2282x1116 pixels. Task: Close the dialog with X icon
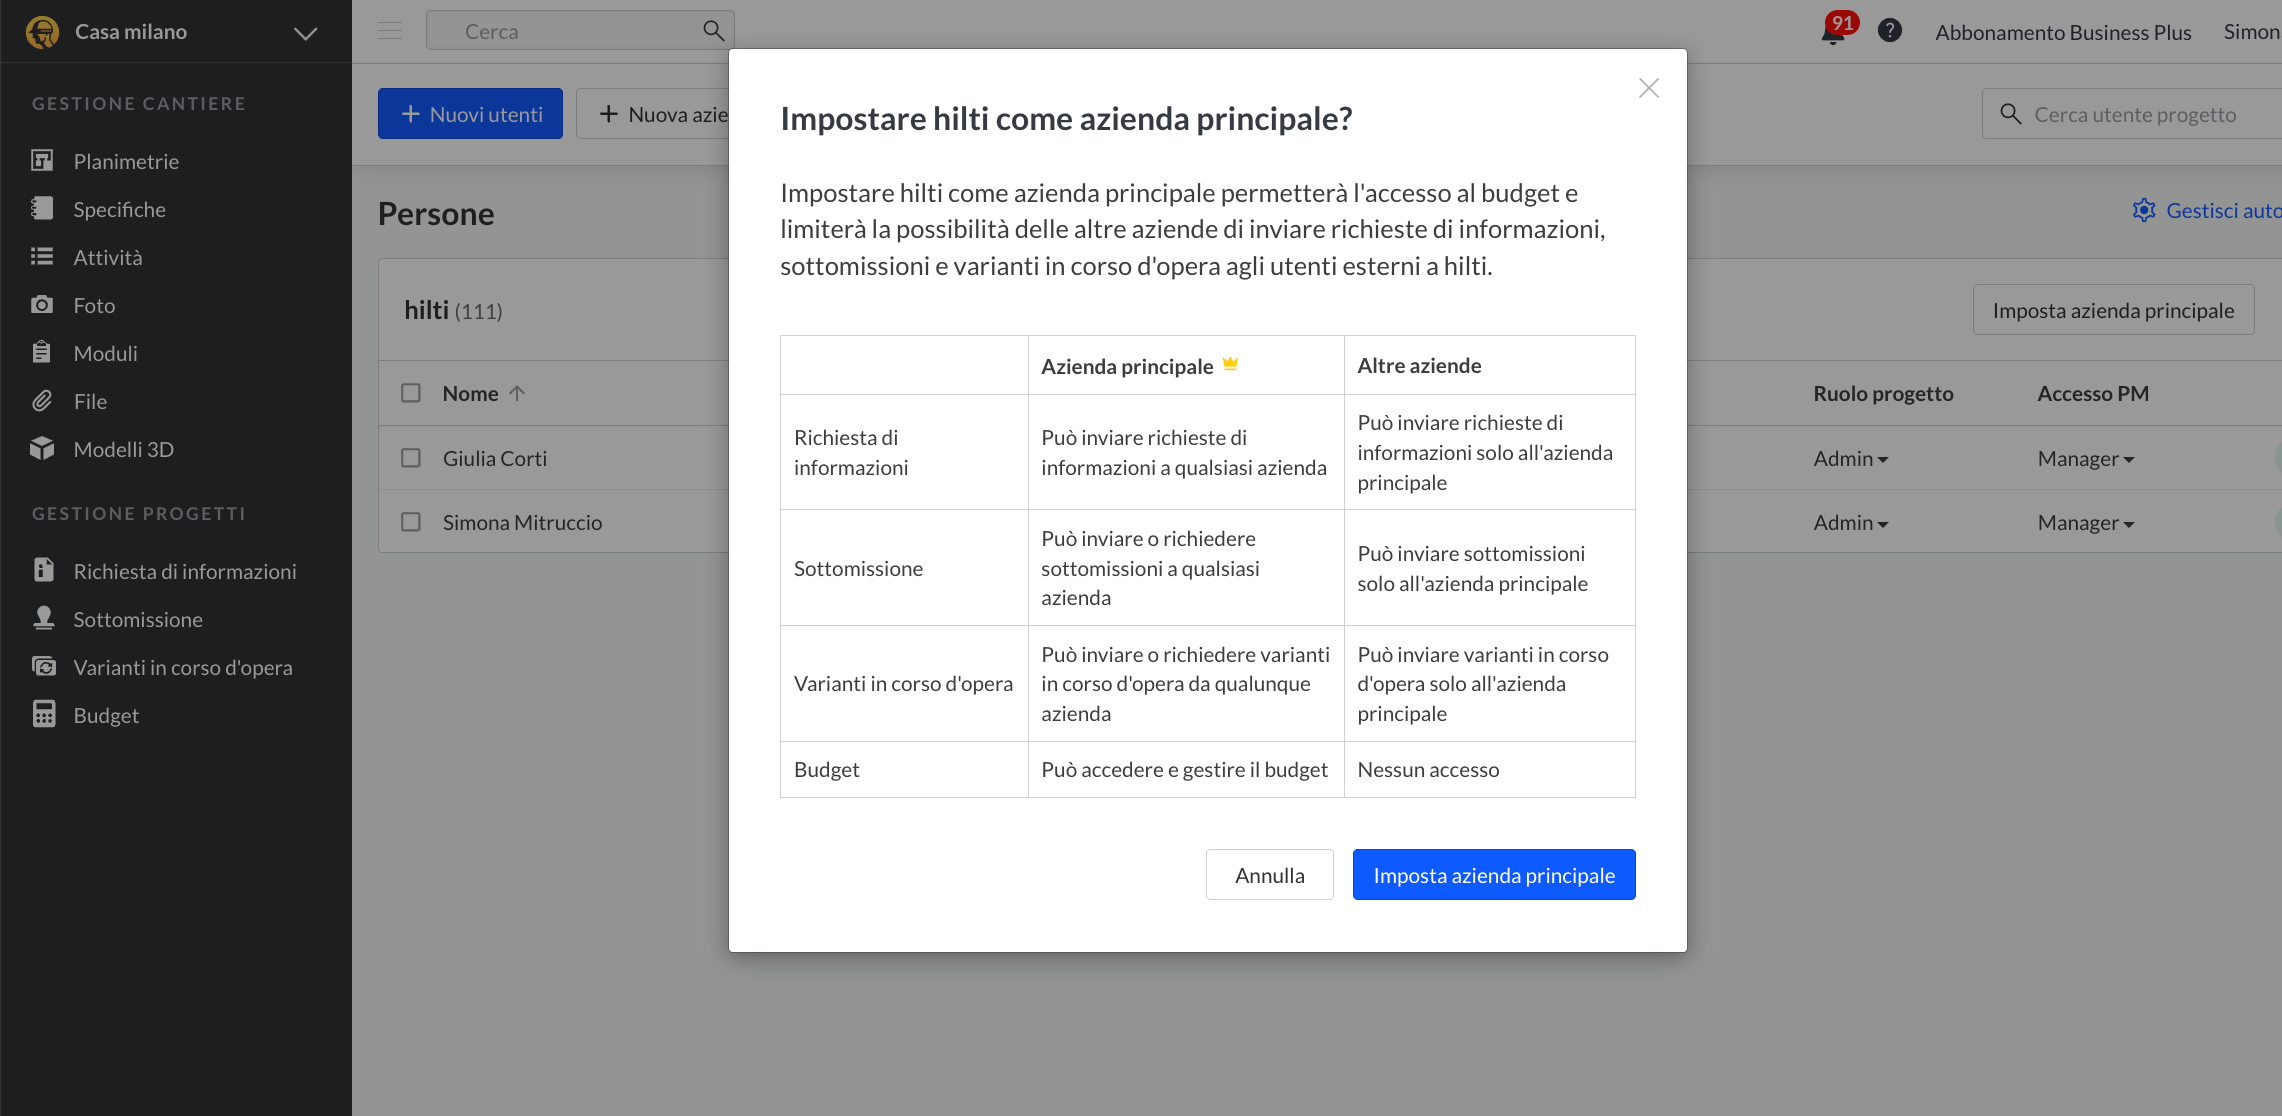click(x=1648, y=88)
